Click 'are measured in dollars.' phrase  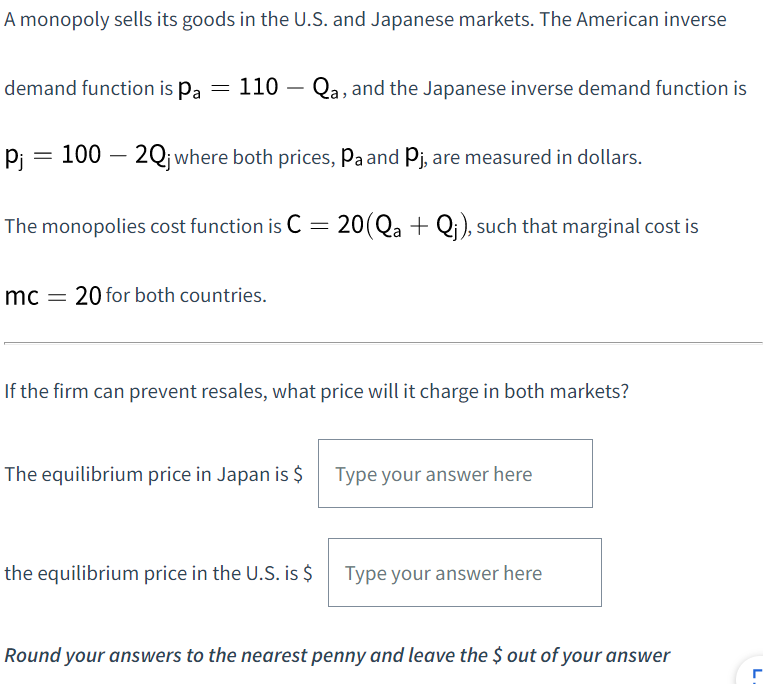click(537, 157)
